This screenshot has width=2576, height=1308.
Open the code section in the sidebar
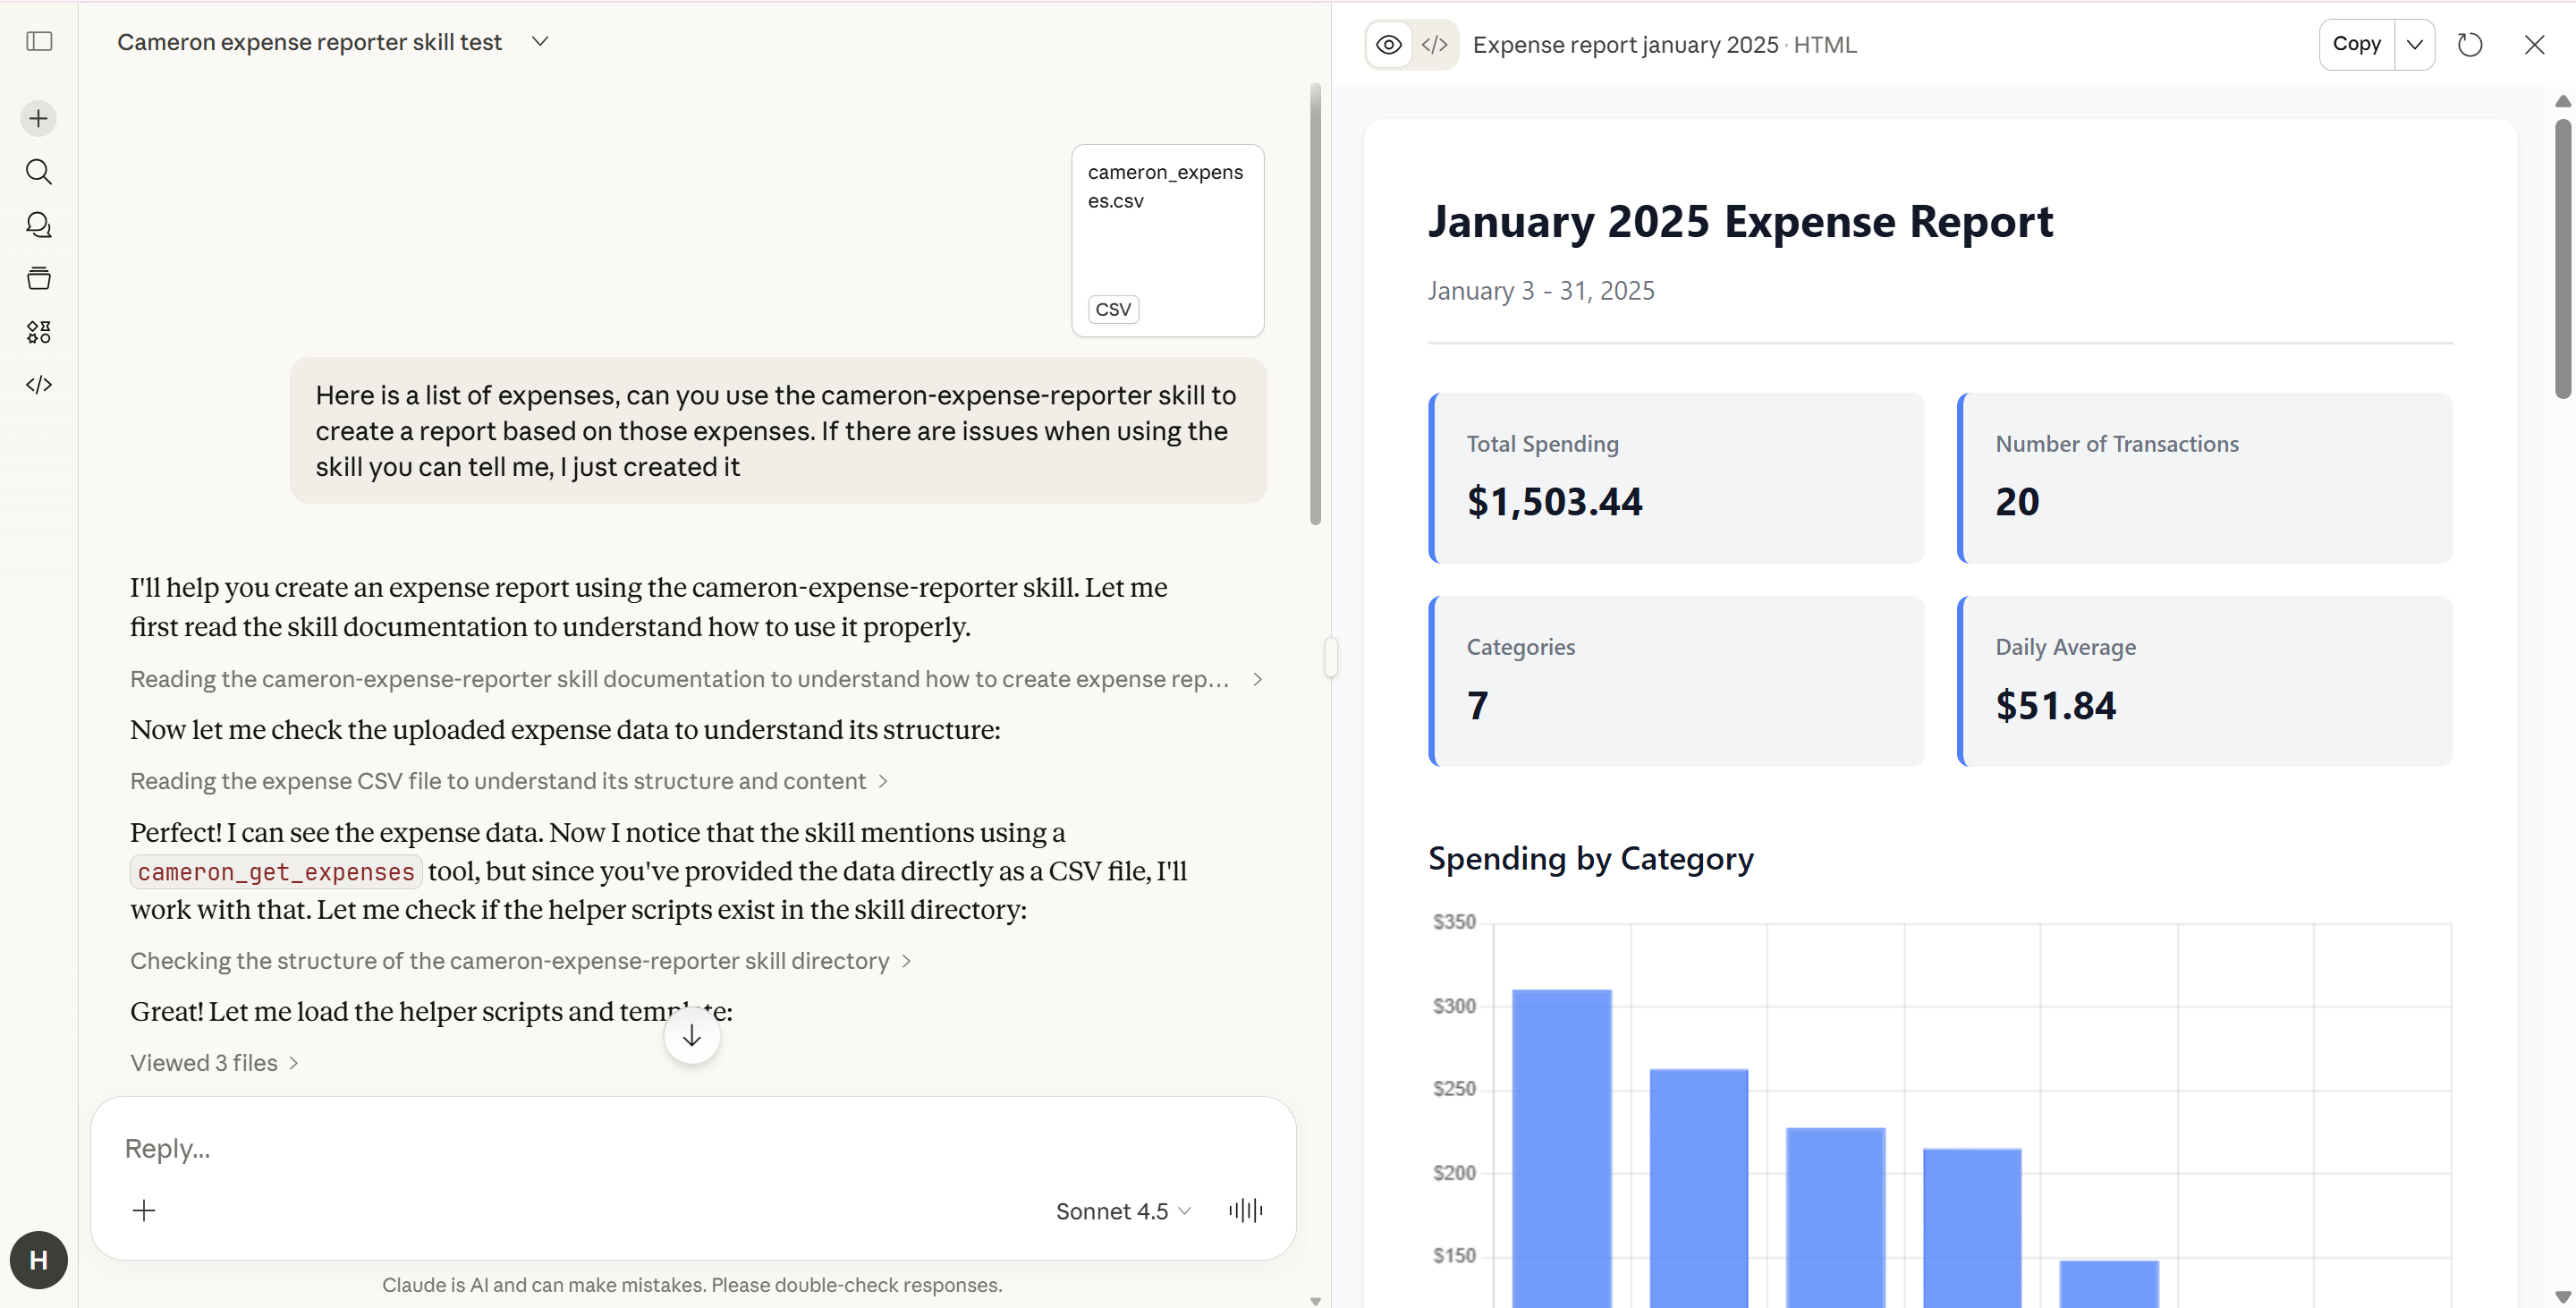pos(38,384)
